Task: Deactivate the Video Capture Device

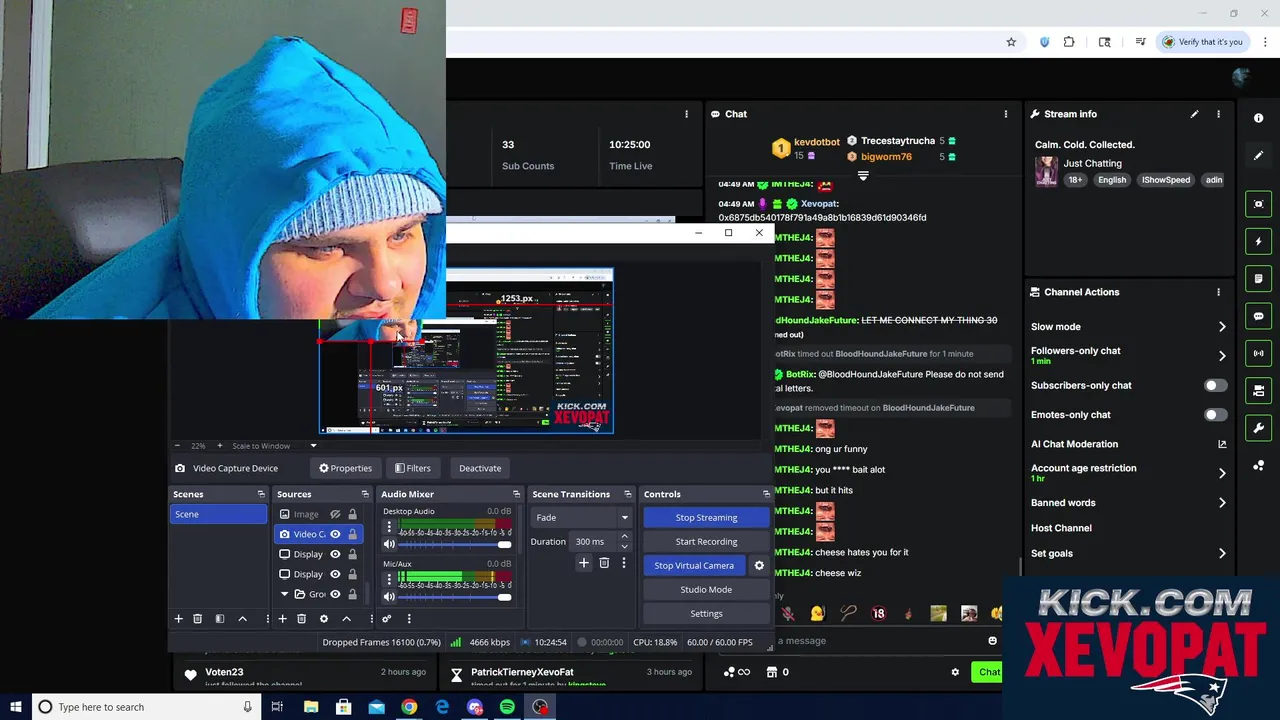Action: tap(480, 468)
